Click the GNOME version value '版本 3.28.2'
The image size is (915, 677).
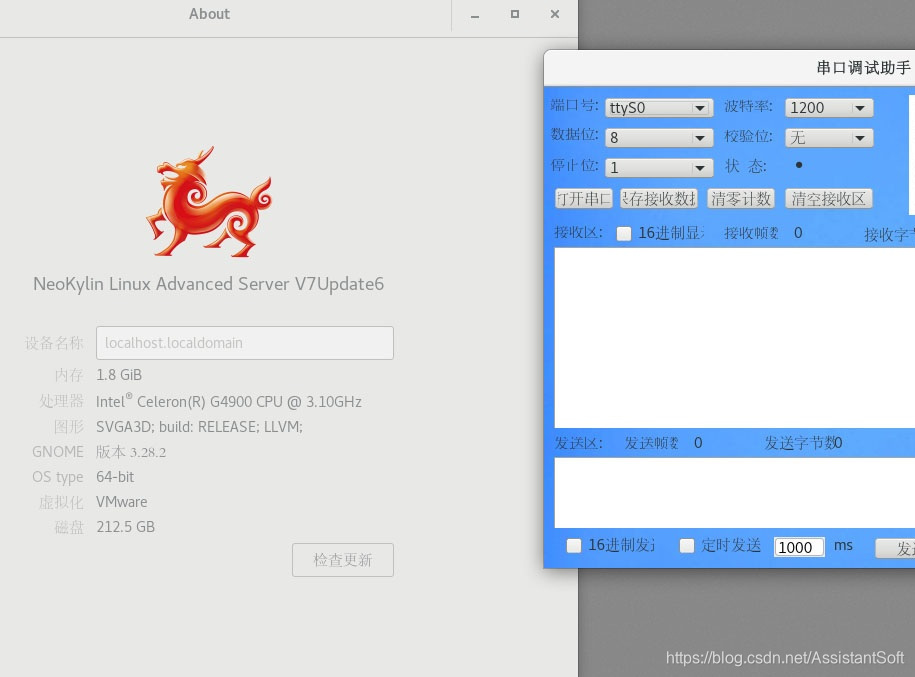(x=131, y=452)
